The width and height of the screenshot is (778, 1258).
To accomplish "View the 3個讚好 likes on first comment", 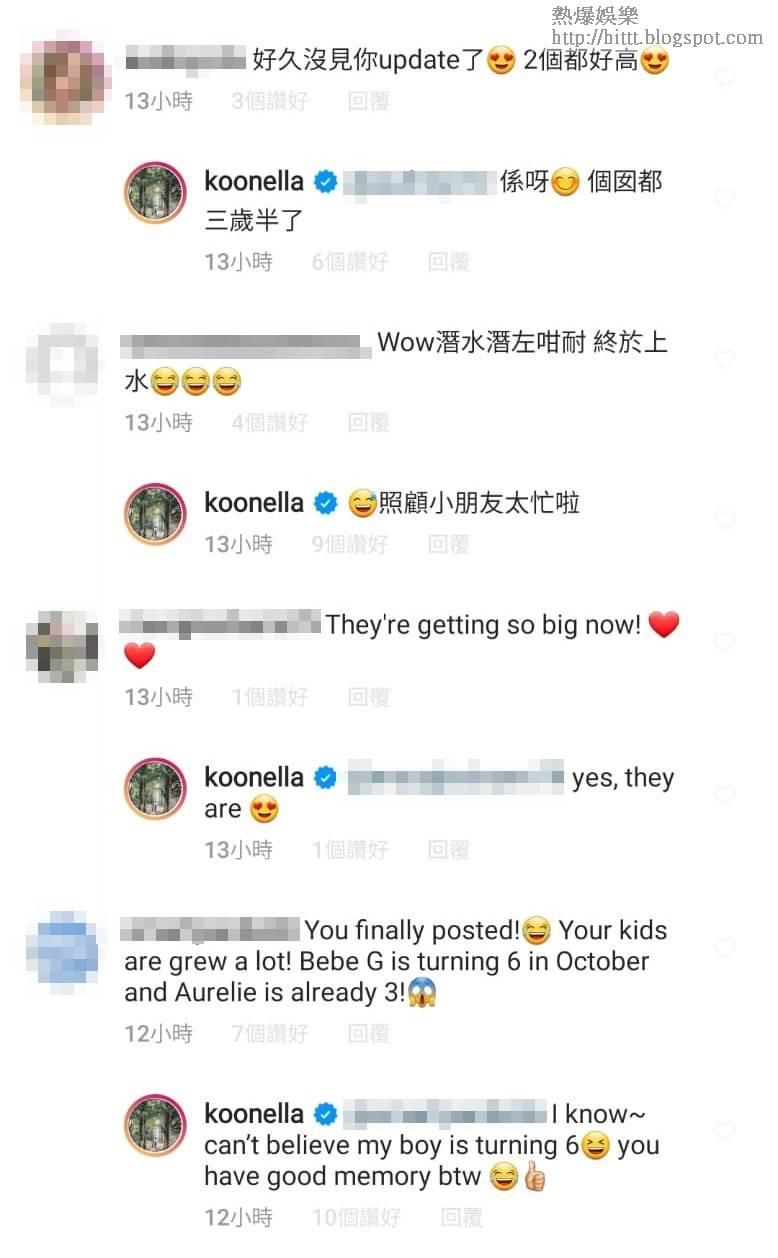I will [270, 101].
